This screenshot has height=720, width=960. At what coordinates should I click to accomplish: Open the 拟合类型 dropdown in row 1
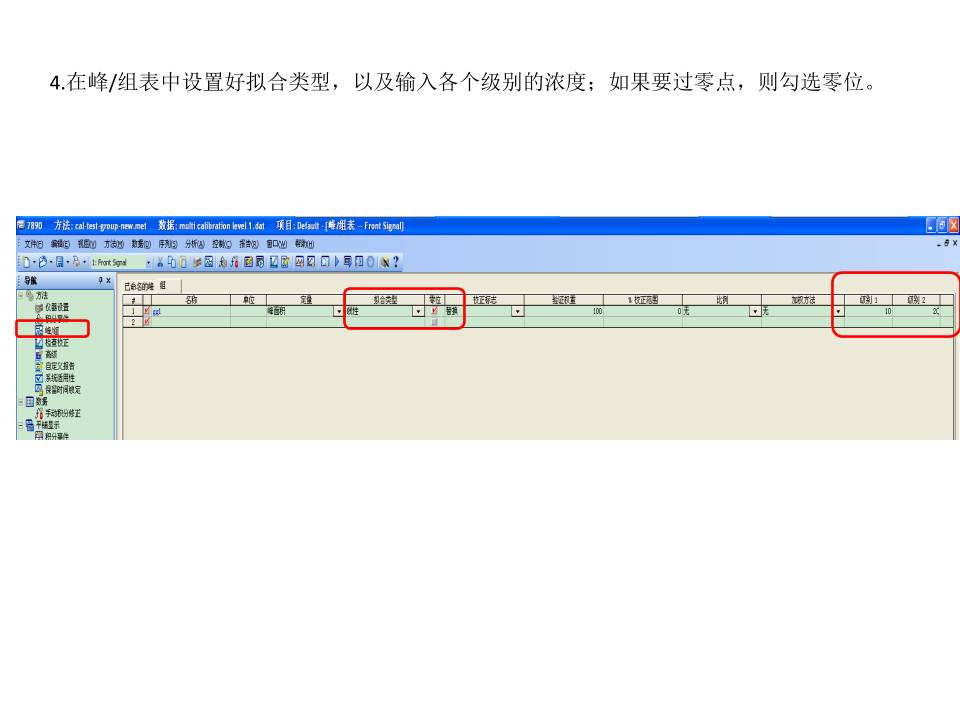(418, 311)
